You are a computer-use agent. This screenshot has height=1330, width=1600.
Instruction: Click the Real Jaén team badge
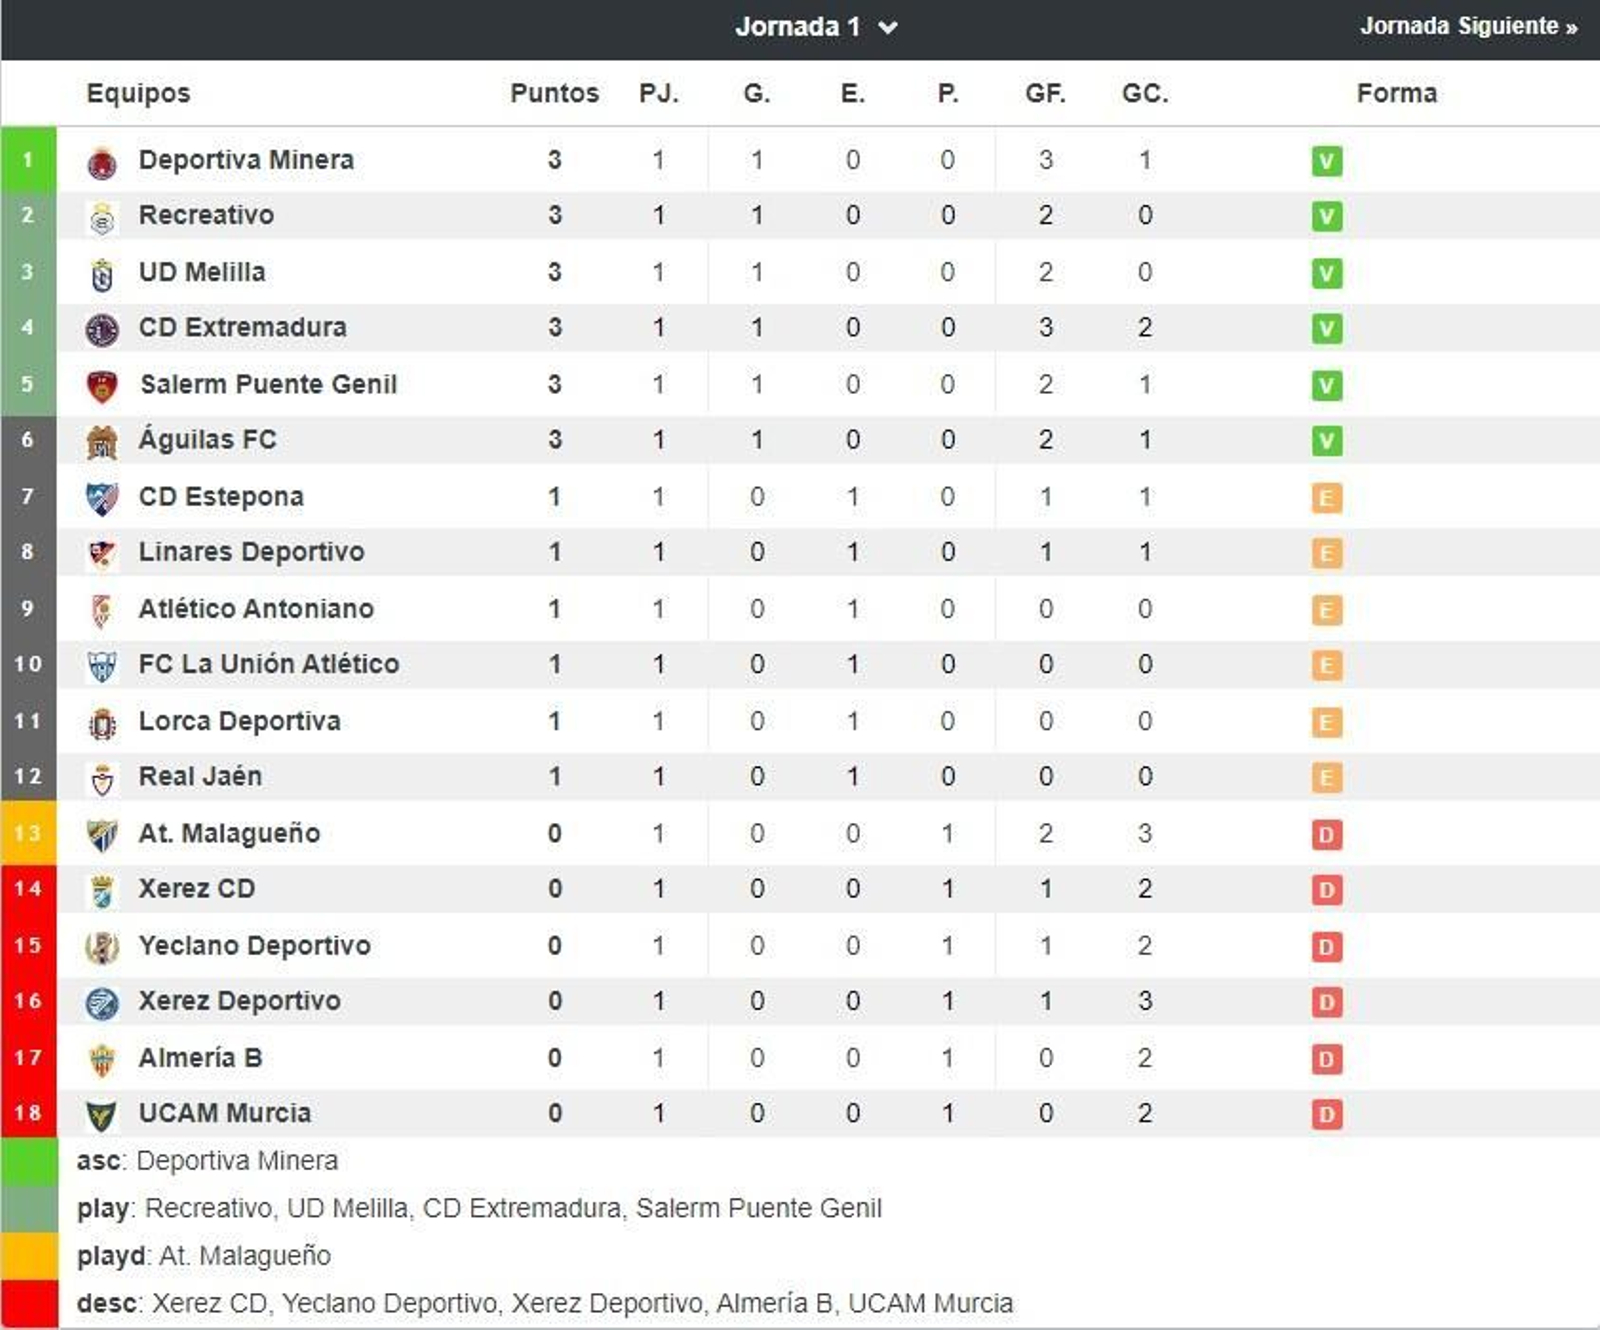point(103,775)
